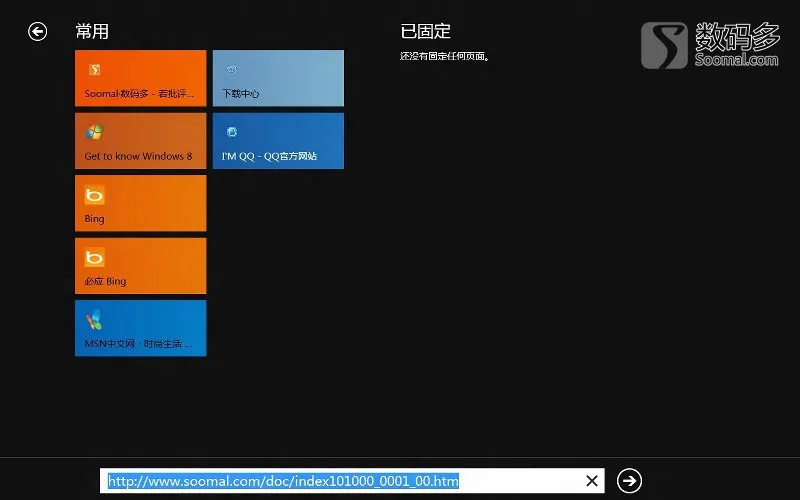Open the 必应 Bing tile
This screenshot has width=800, height=500.
pyautogui.click(x=141, y=266)
